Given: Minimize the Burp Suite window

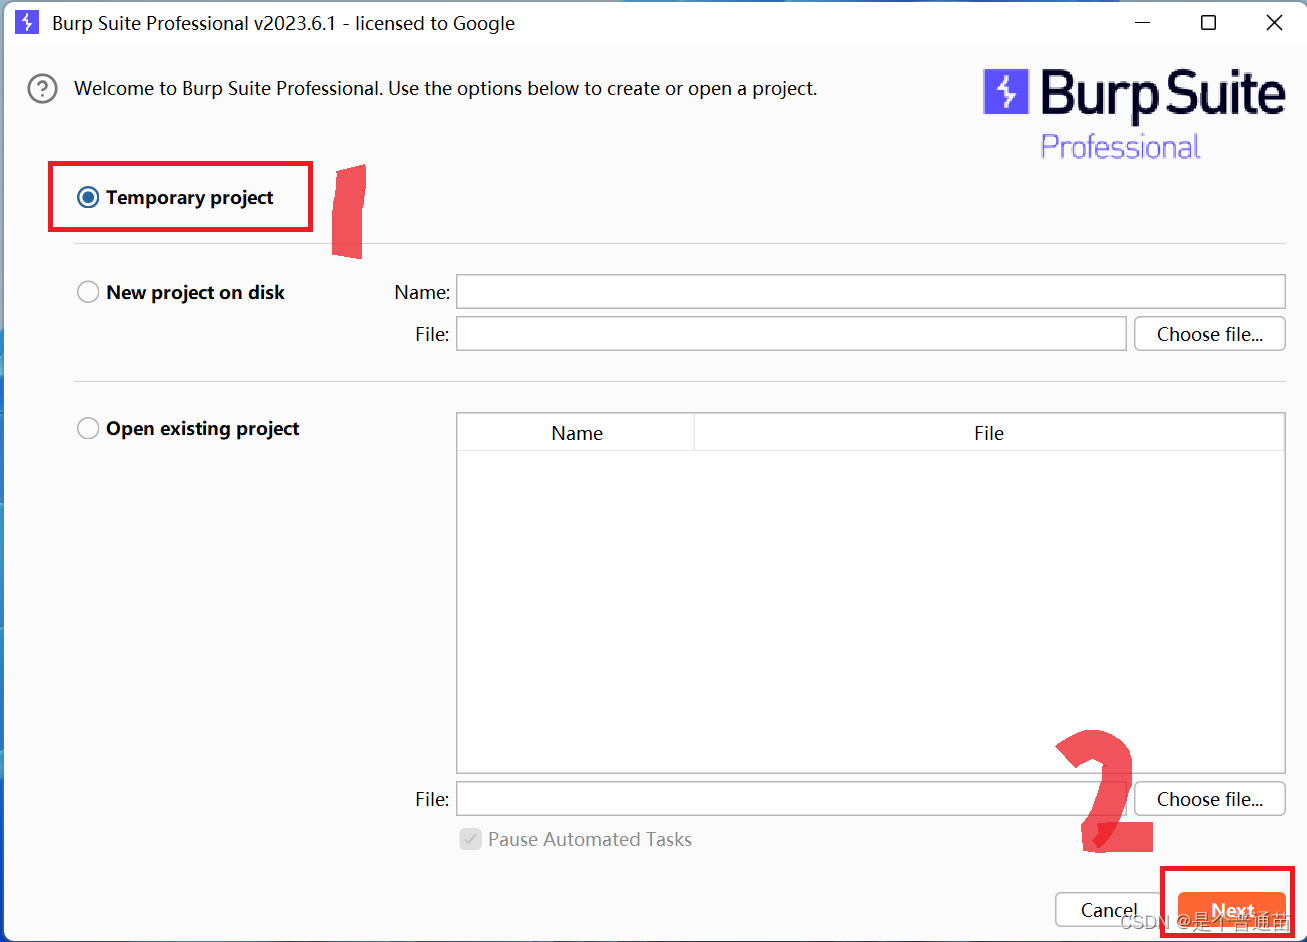Looking at the screenshot, I should (x=1143, y=23).
